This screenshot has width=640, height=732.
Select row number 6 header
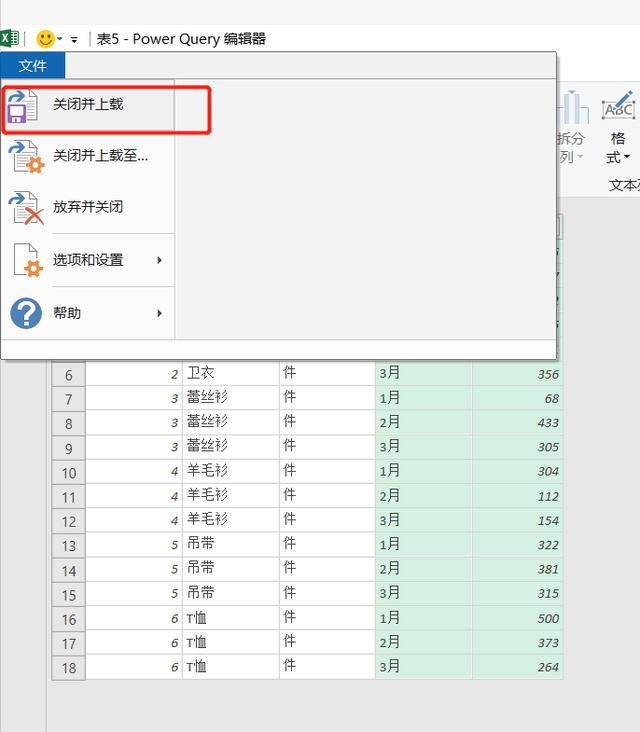point(69,375)
